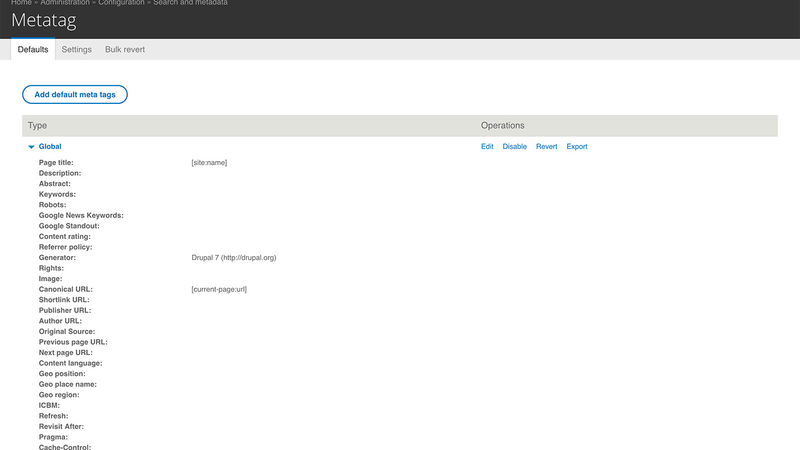Click the Metatag page title
The image size is (800, 450).
coord(44,20)
